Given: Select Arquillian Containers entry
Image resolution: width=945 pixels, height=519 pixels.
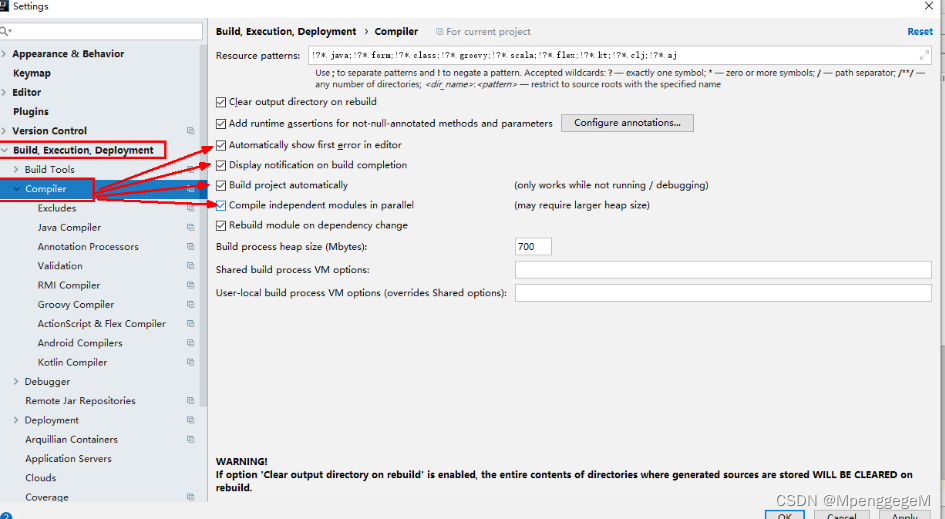Looking at the screenshot, I should pos(71,439).
